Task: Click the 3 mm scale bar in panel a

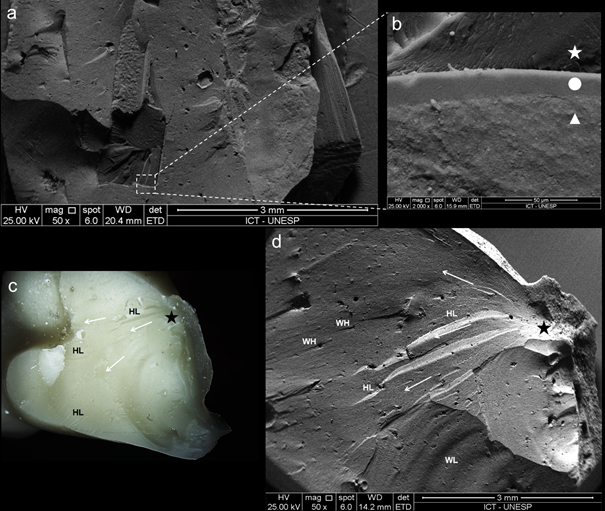Action: click(x=272, y=209)
